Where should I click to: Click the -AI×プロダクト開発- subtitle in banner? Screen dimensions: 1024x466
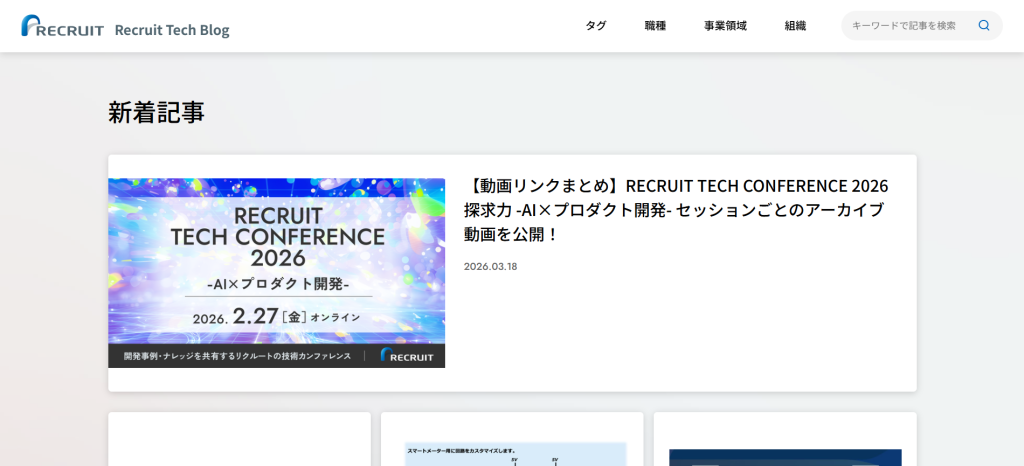(x=277, y=284)
